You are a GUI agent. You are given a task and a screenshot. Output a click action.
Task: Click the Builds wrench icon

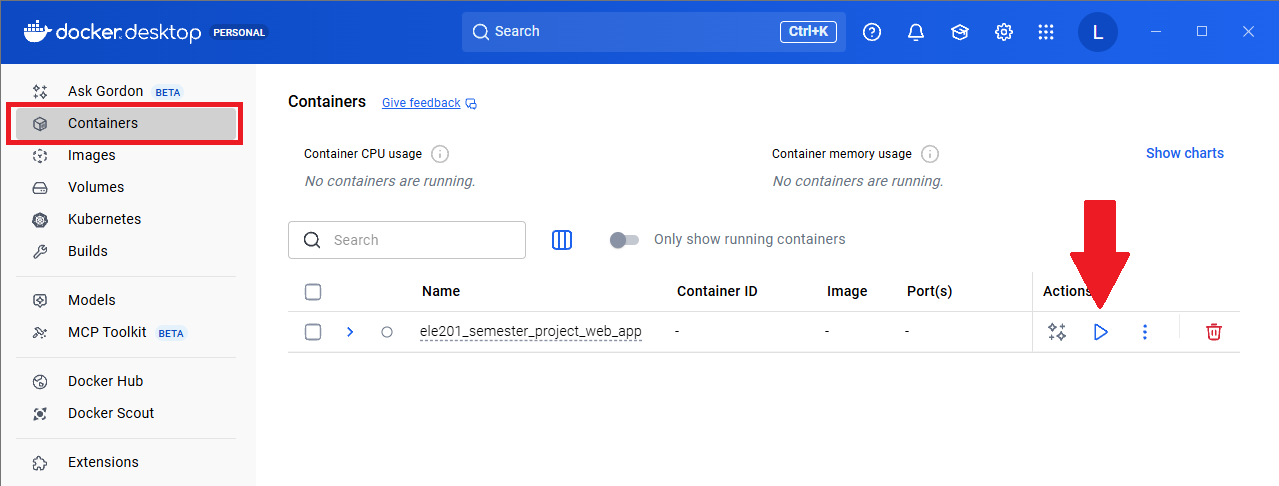pyautogui.click(x=40, y=252)
